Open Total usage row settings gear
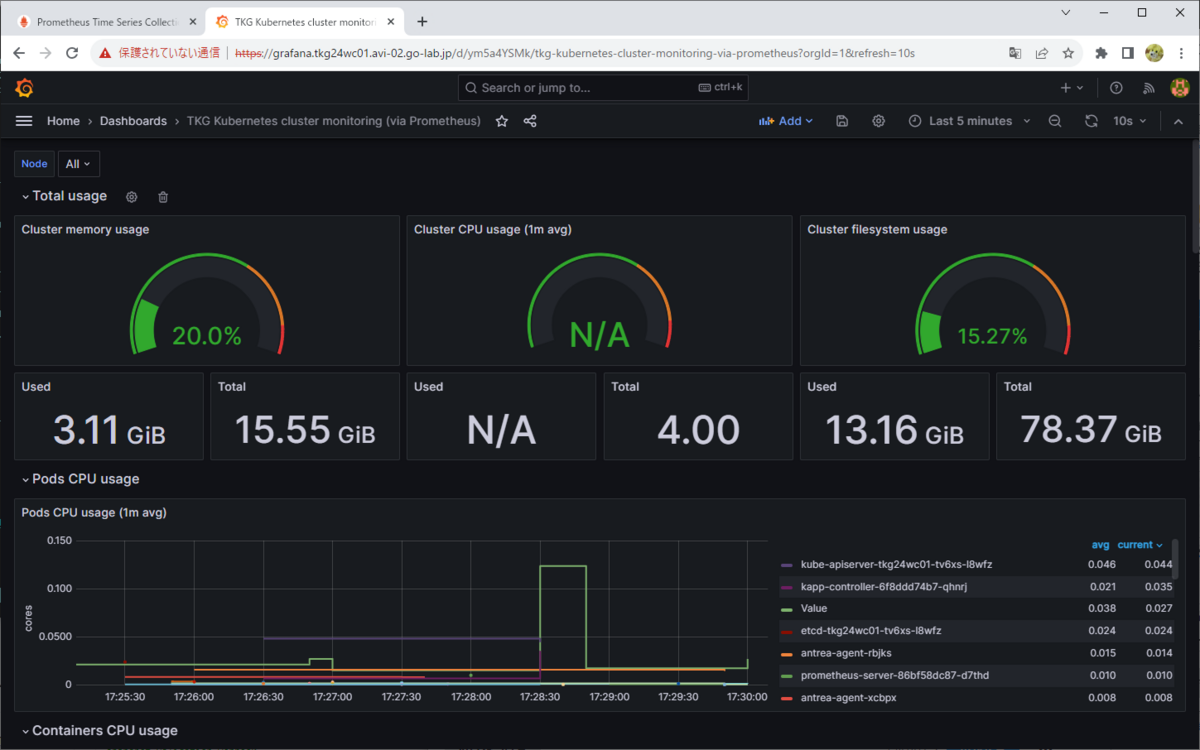 click(x=131, y=197)
